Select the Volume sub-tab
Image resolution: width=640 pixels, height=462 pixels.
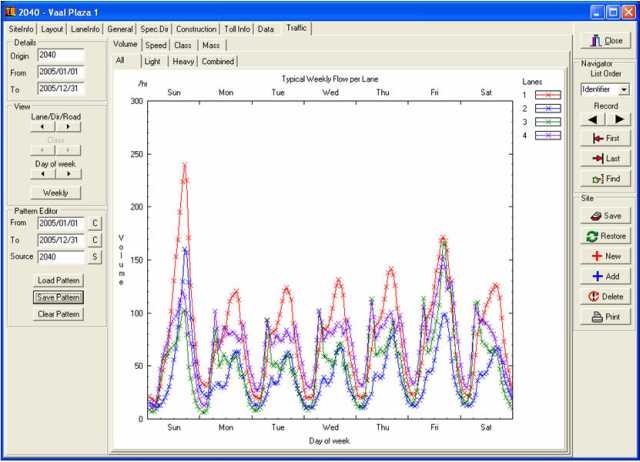click(125, 44)
